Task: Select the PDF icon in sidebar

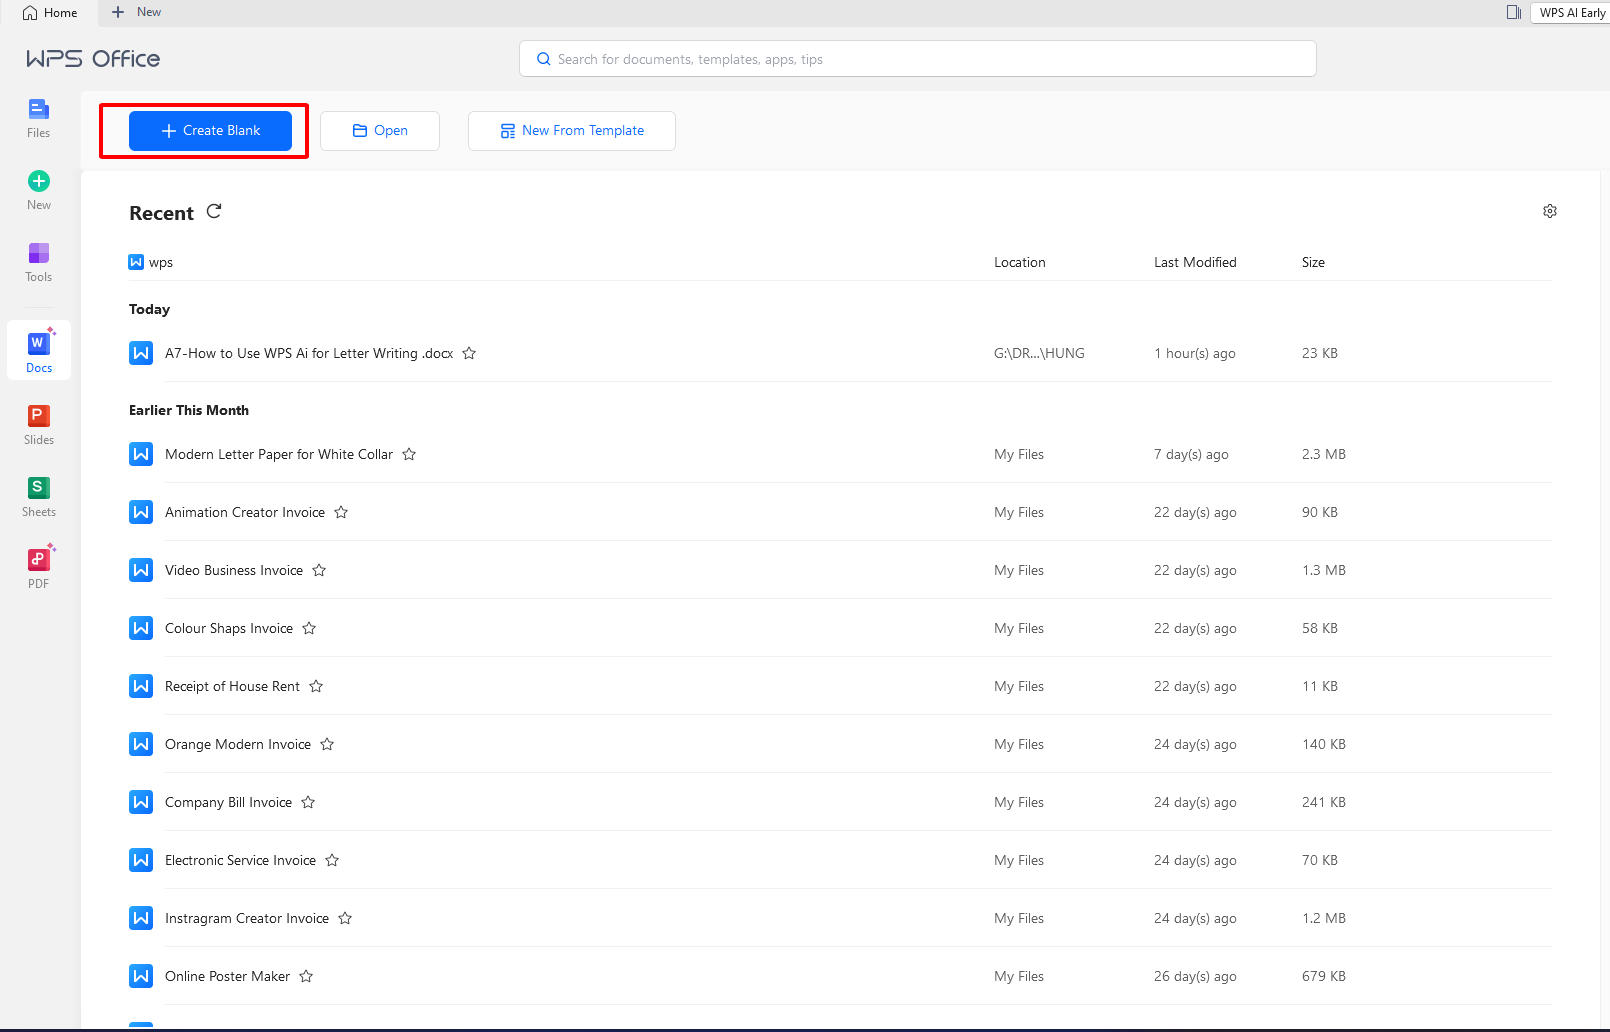Action: coord(38,564)
